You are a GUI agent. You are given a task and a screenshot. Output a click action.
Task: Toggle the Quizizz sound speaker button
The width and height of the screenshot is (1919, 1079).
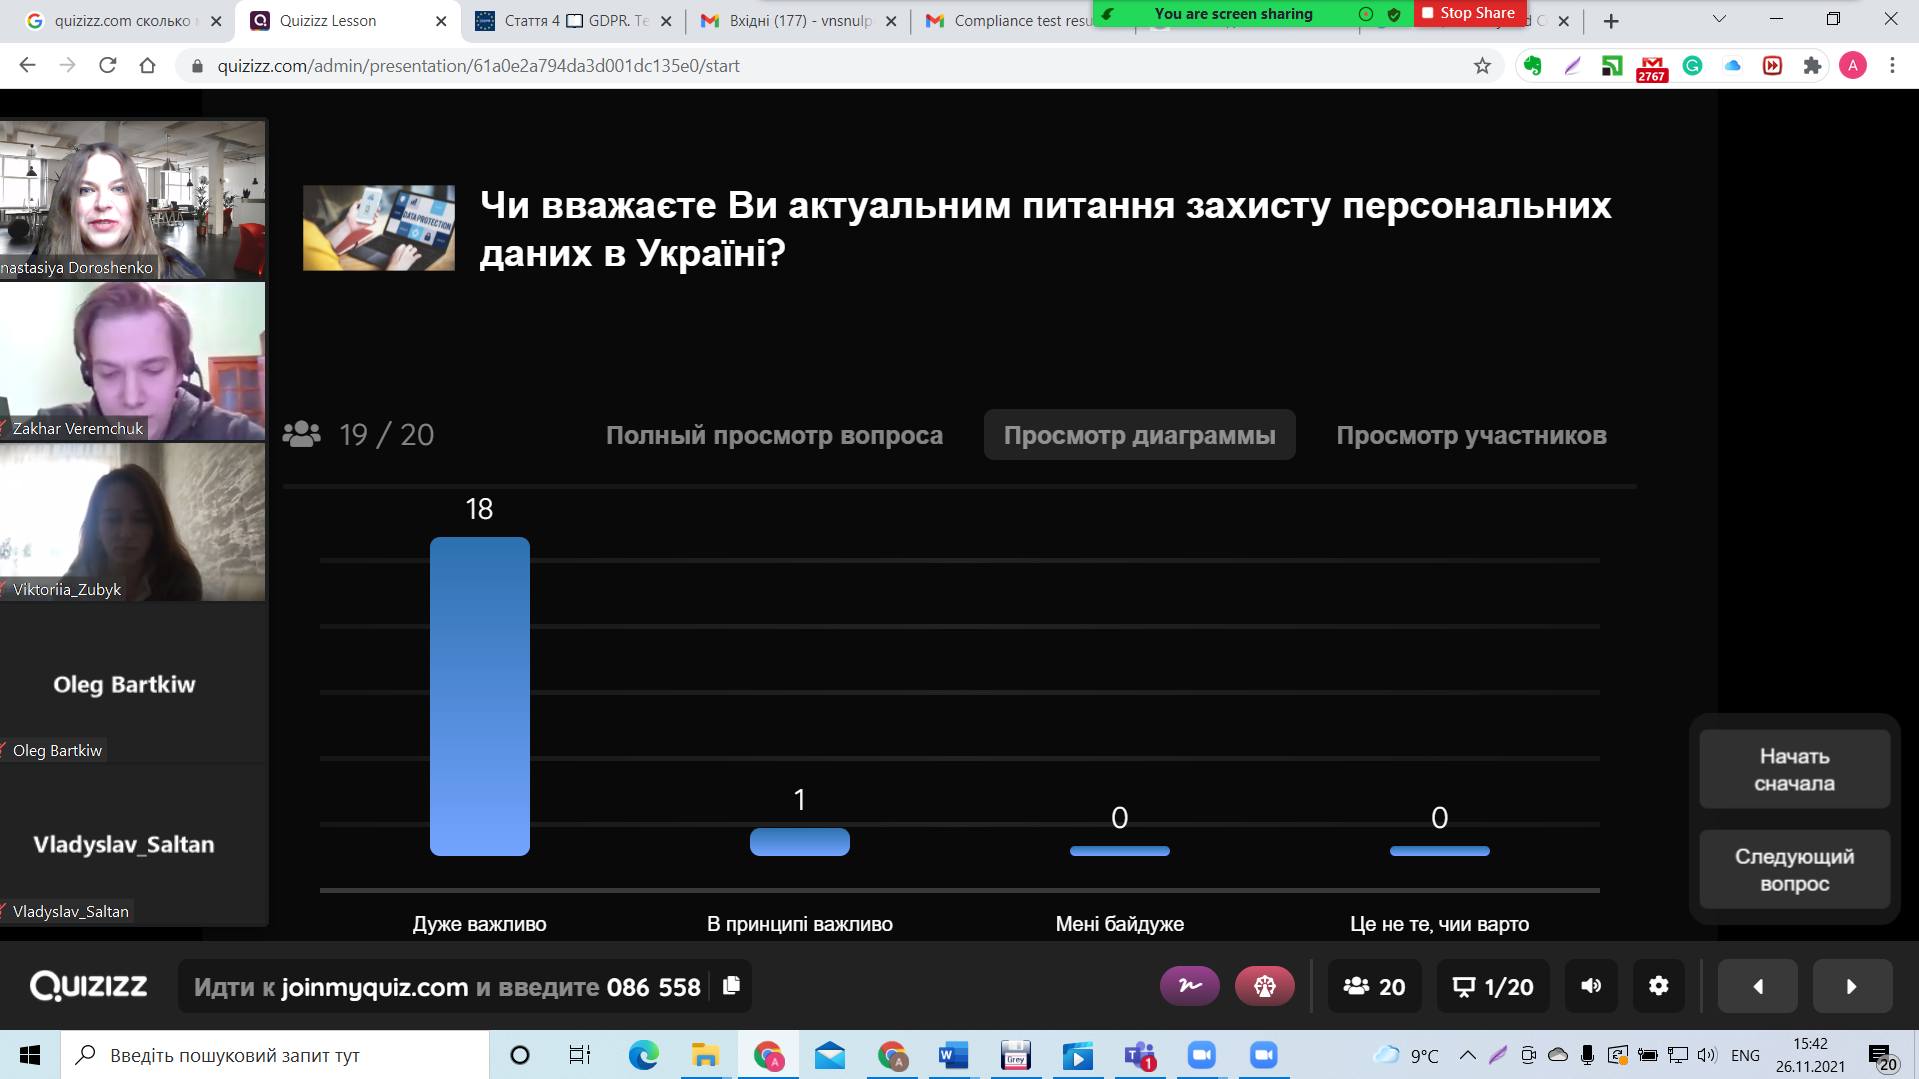(x=1590, y=986)
